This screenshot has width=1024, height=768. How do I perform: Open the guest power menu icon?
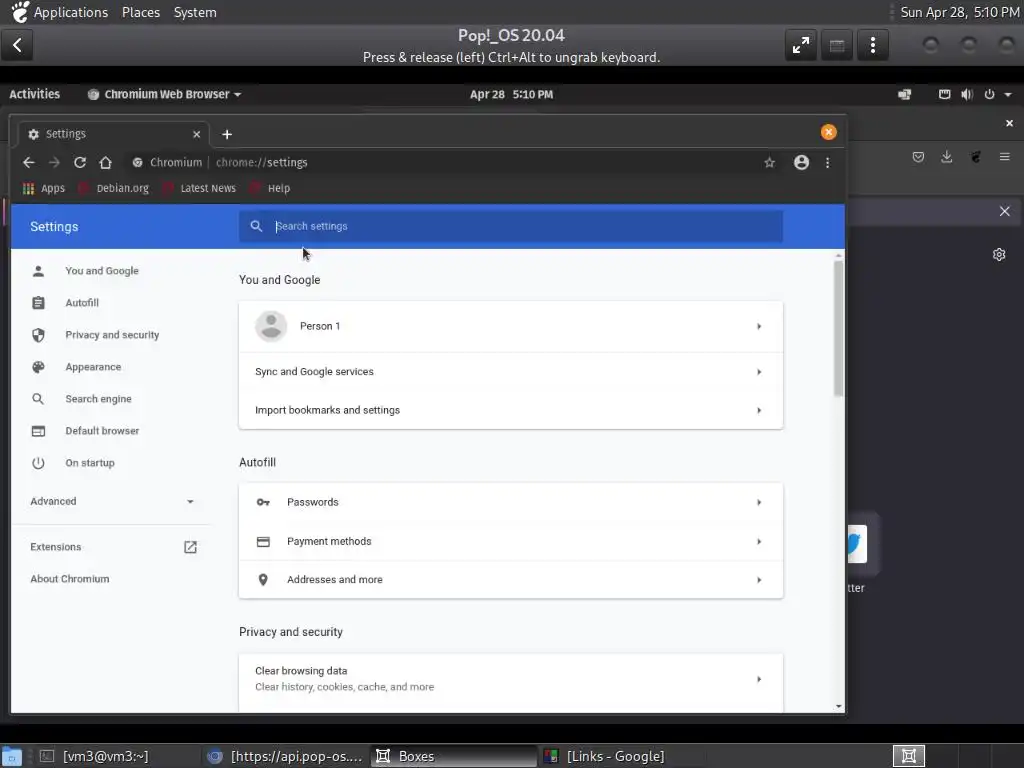tap(989, 95)
